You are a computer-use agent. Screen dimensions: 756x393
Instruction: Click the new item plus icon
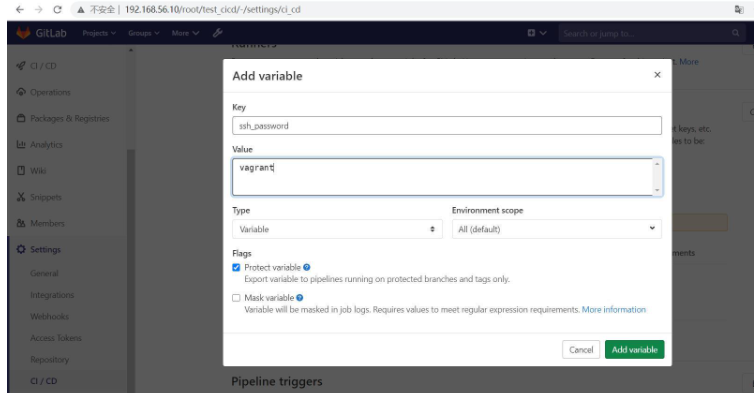click(531, 33)
